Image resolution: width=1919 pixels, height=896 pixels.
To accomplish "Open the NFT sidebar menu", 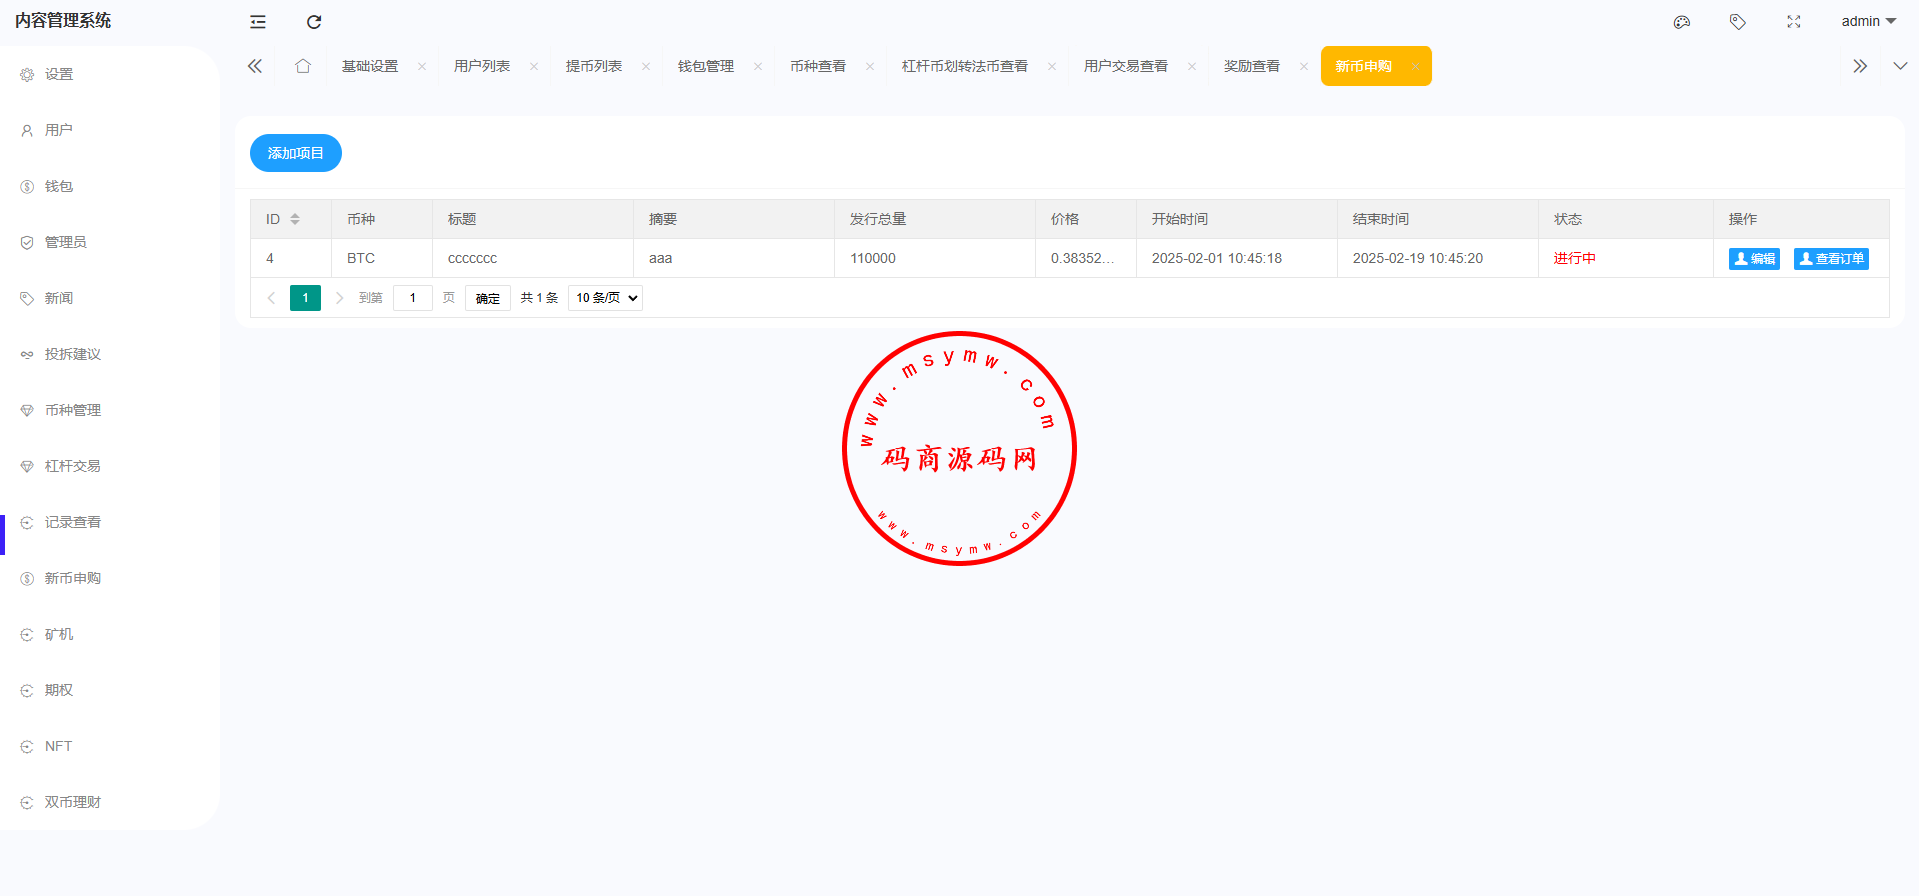I will click(x=110, y=746).
